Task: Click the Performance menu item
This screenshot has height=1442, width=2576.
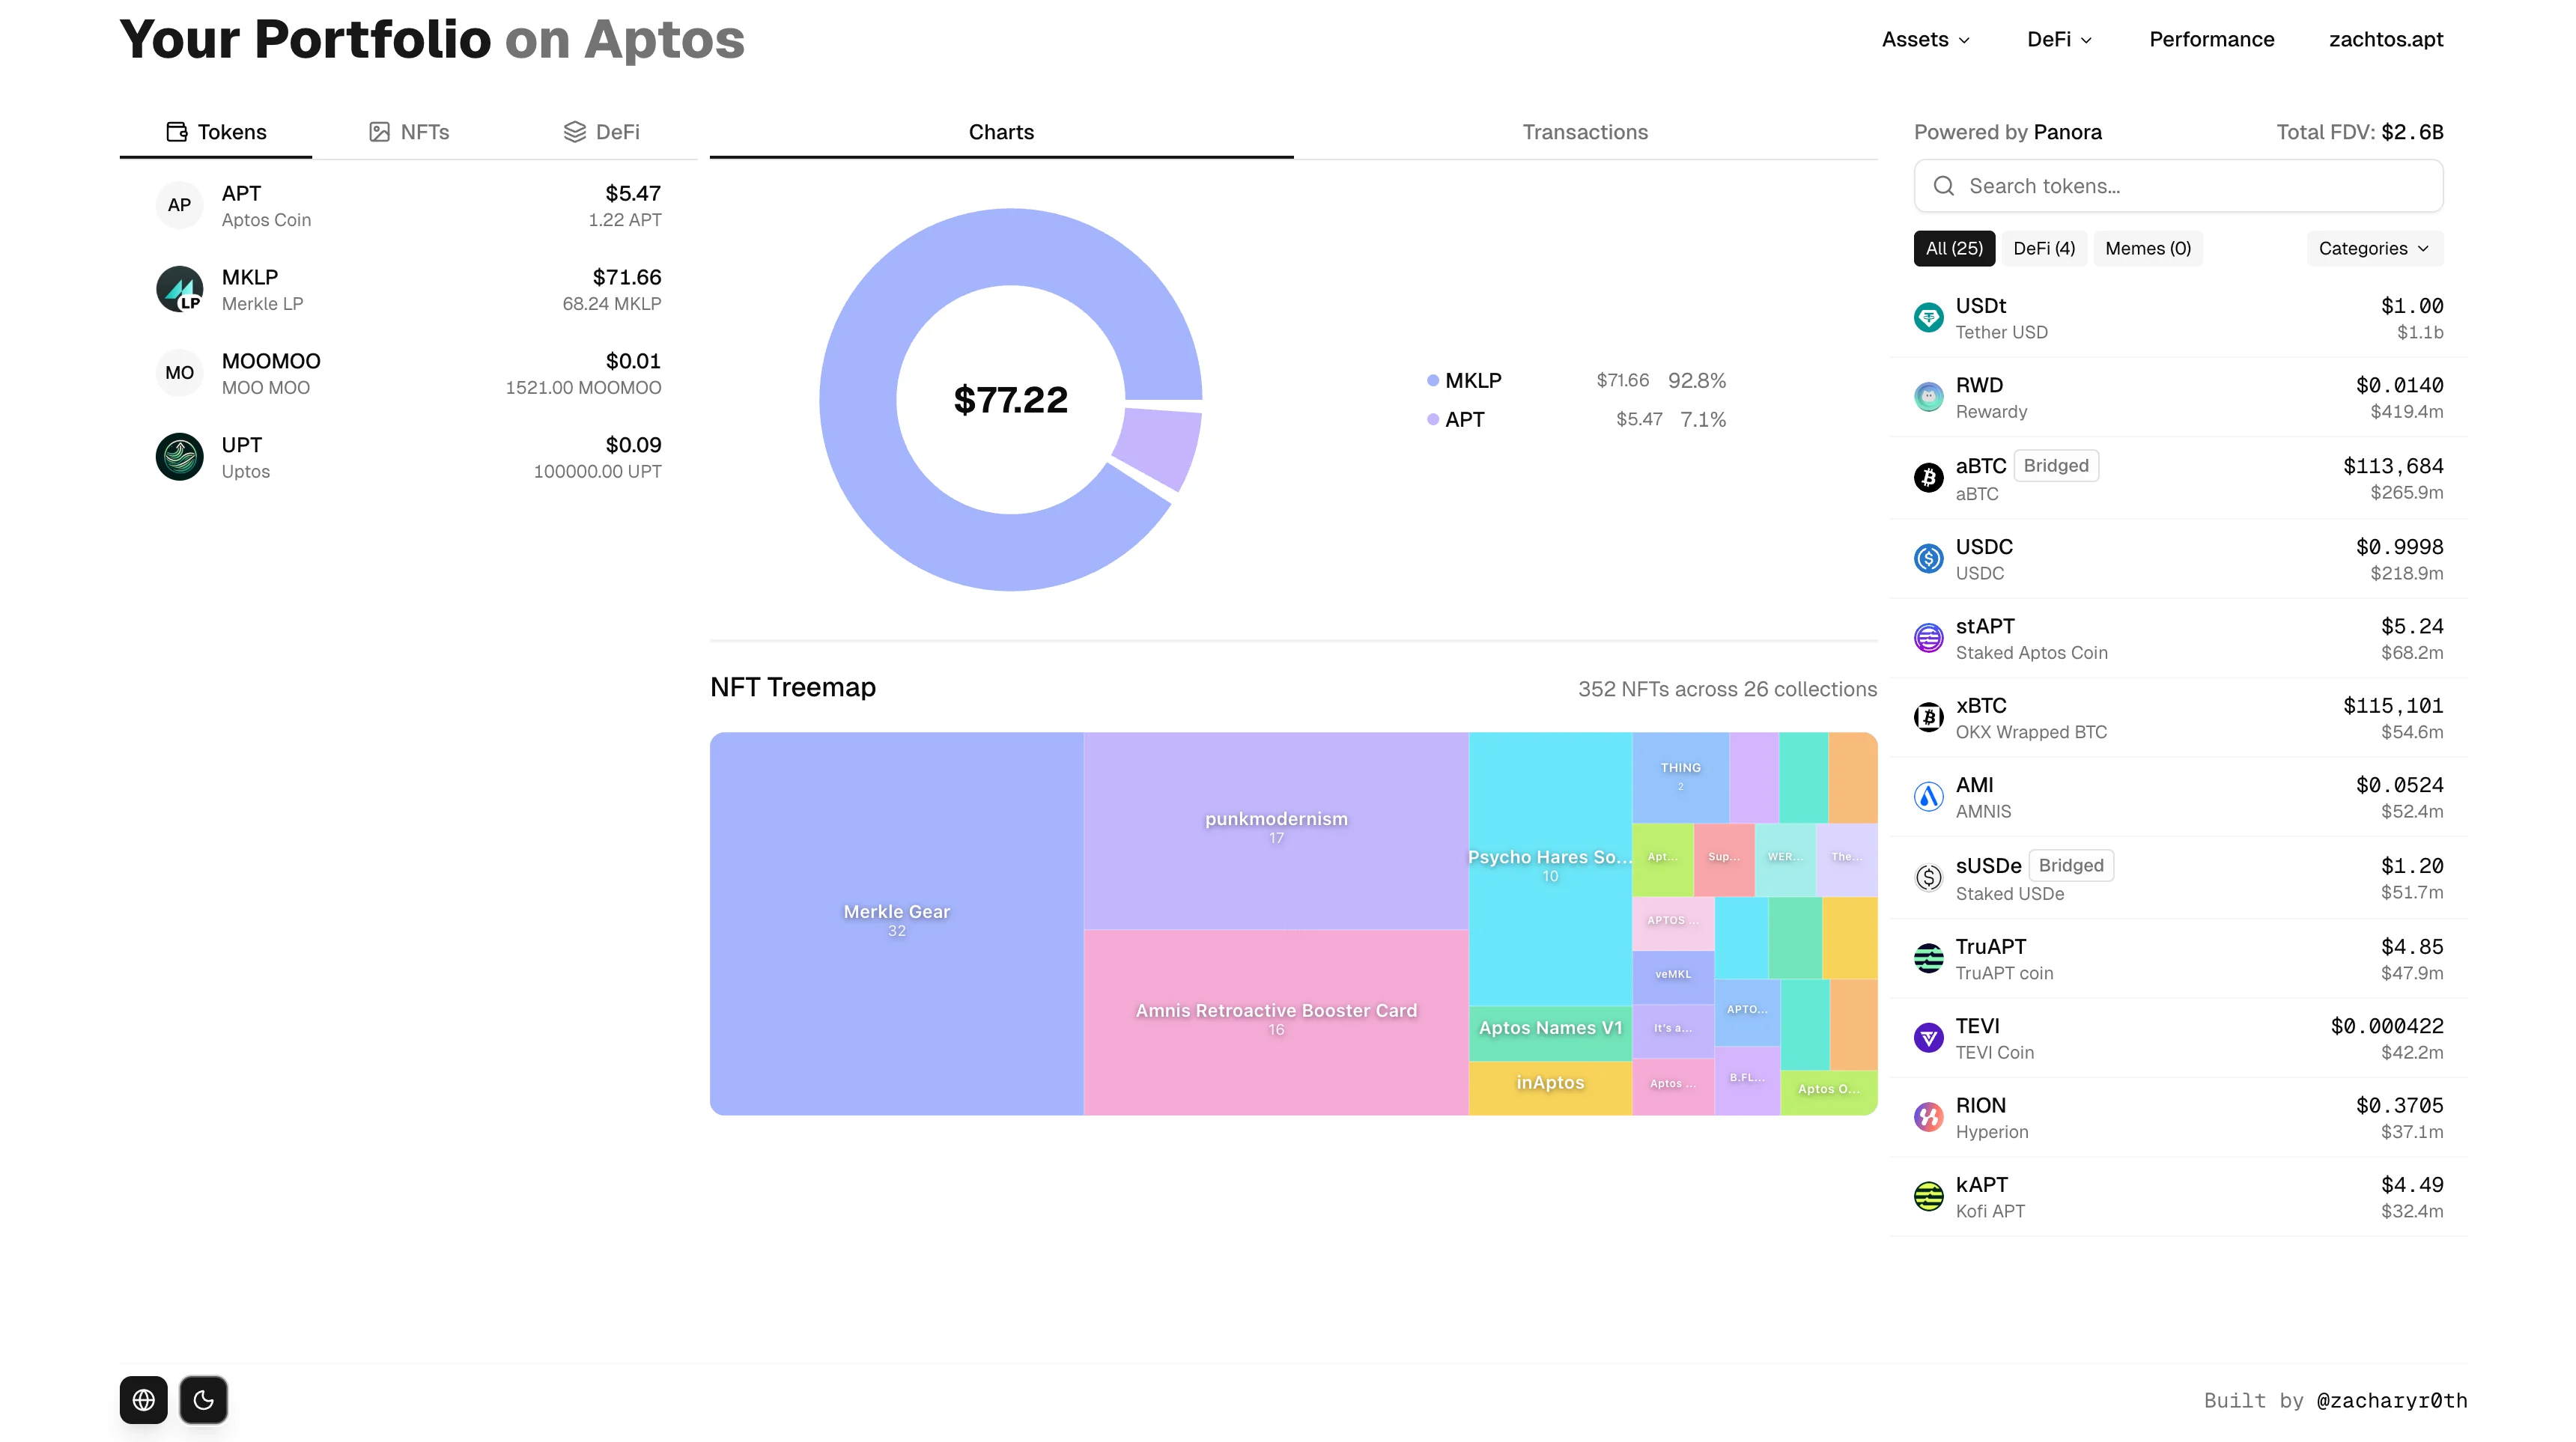Action: (x=2211, y=39)
